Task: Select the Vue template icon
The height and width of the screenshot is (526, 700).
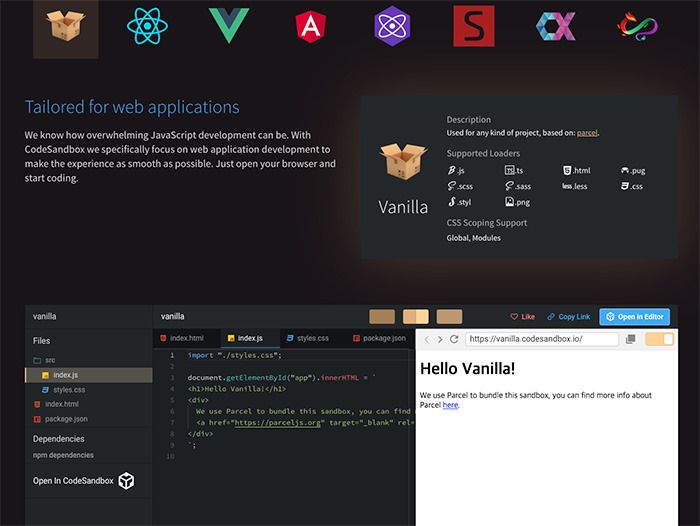Action: pyautogui.click(x=229, y=26)
